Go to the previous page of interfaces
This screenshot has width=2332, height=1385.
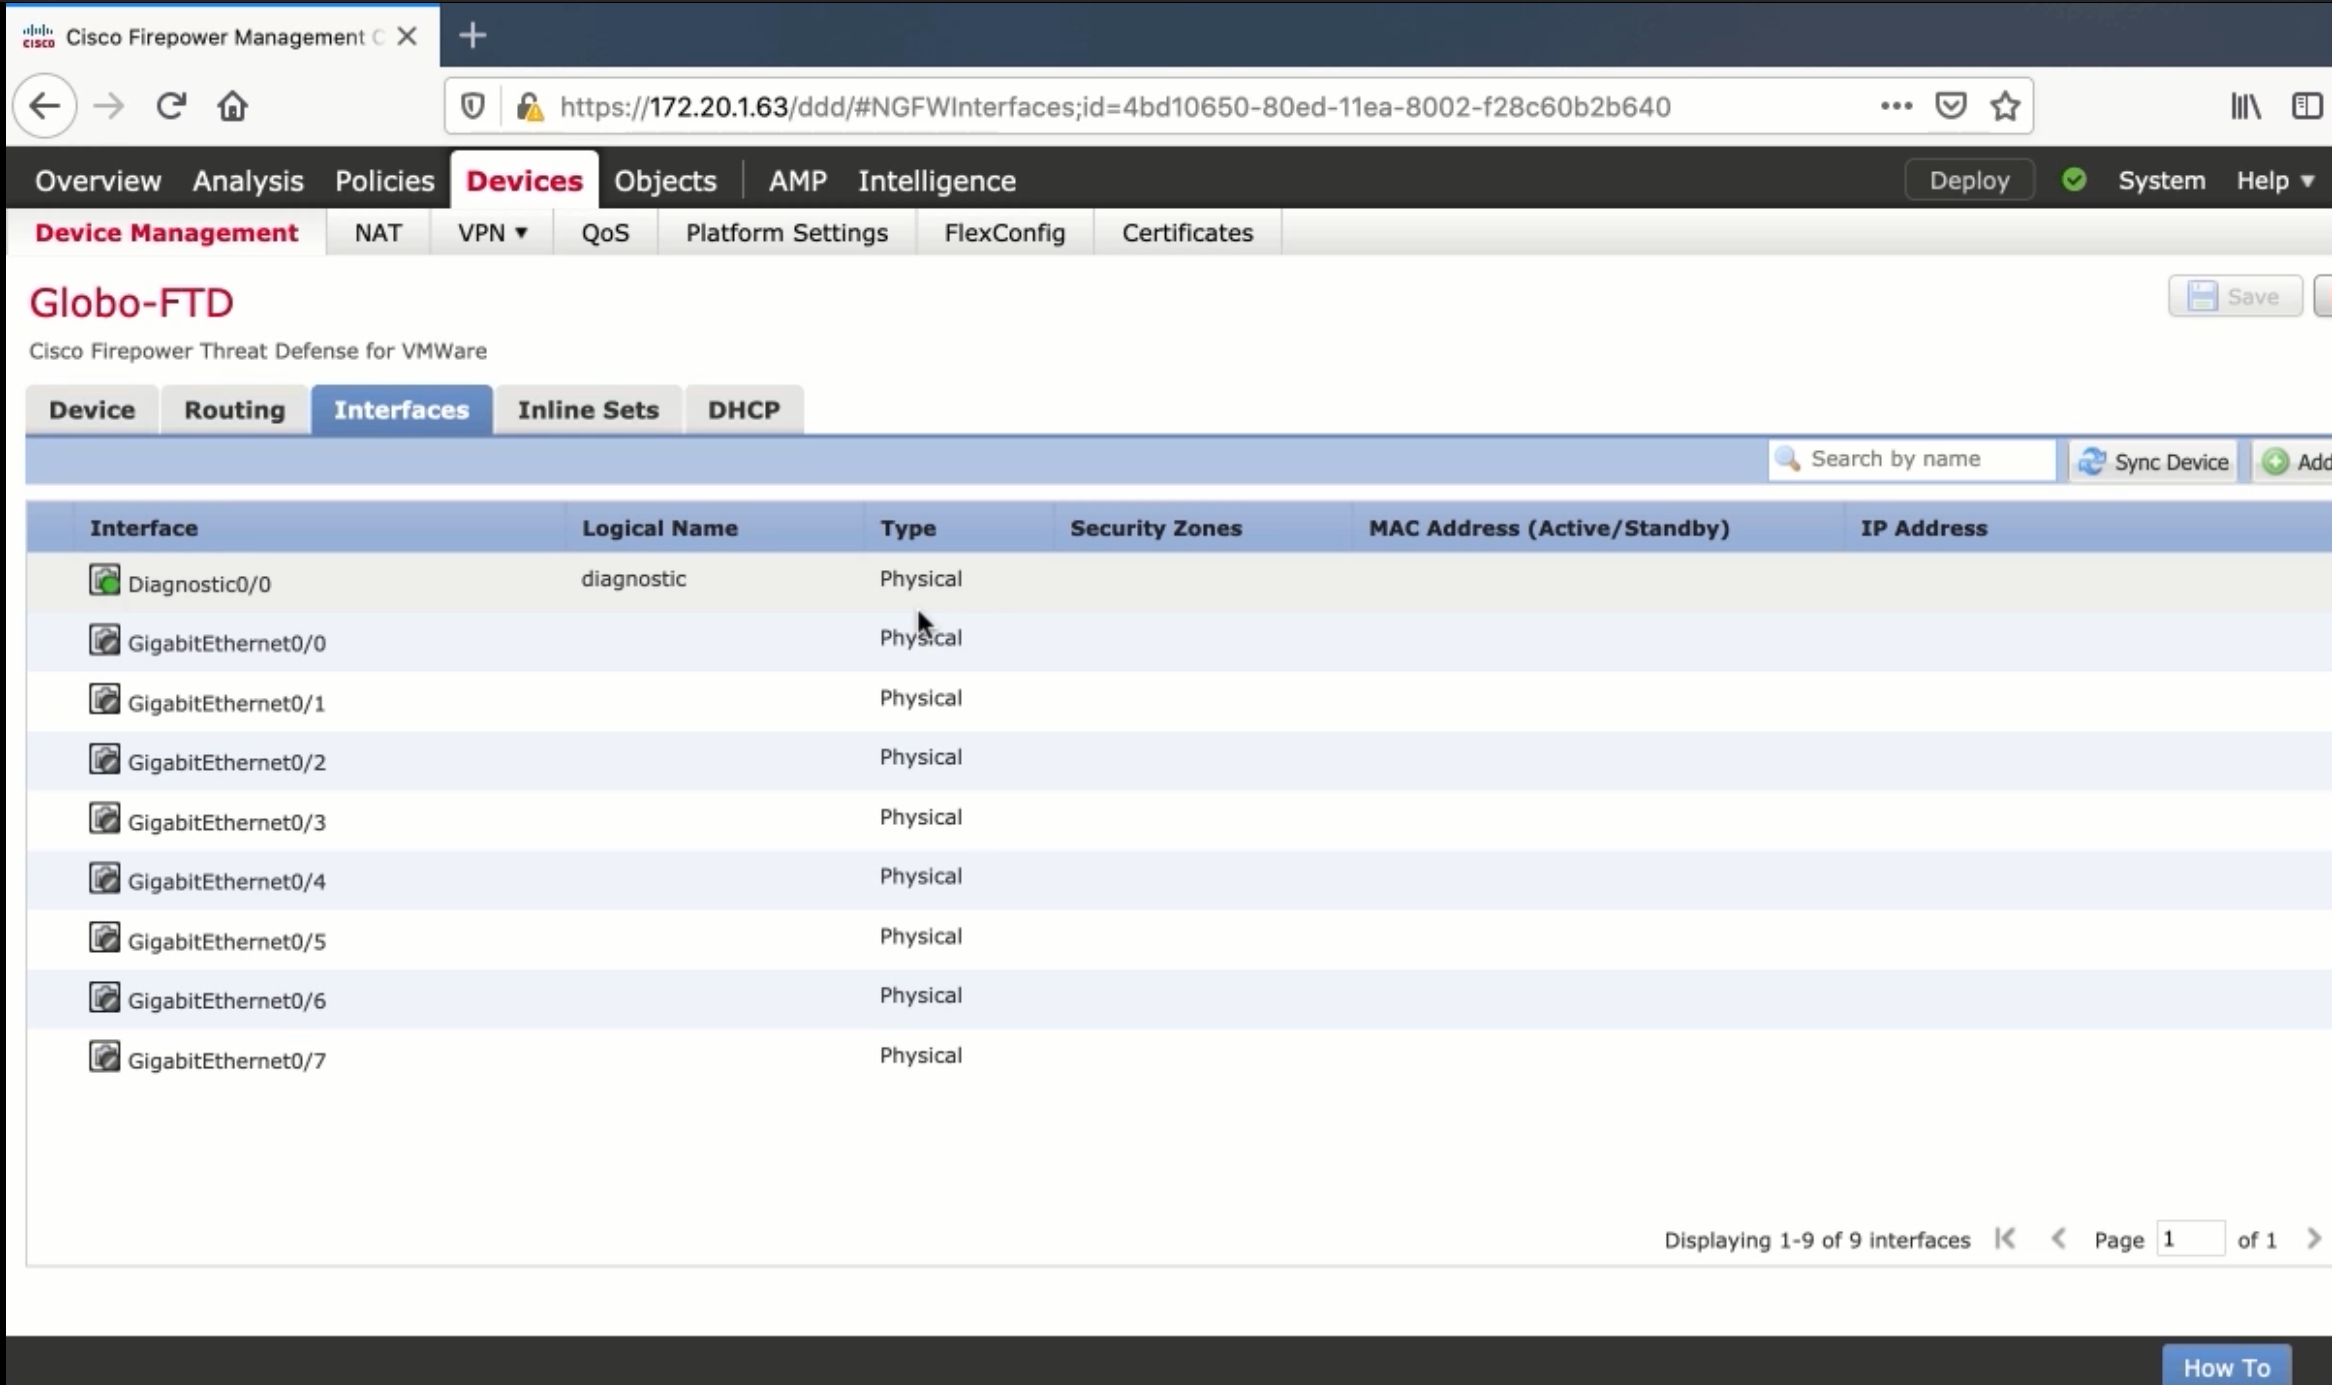(x=2058, y=1239)
